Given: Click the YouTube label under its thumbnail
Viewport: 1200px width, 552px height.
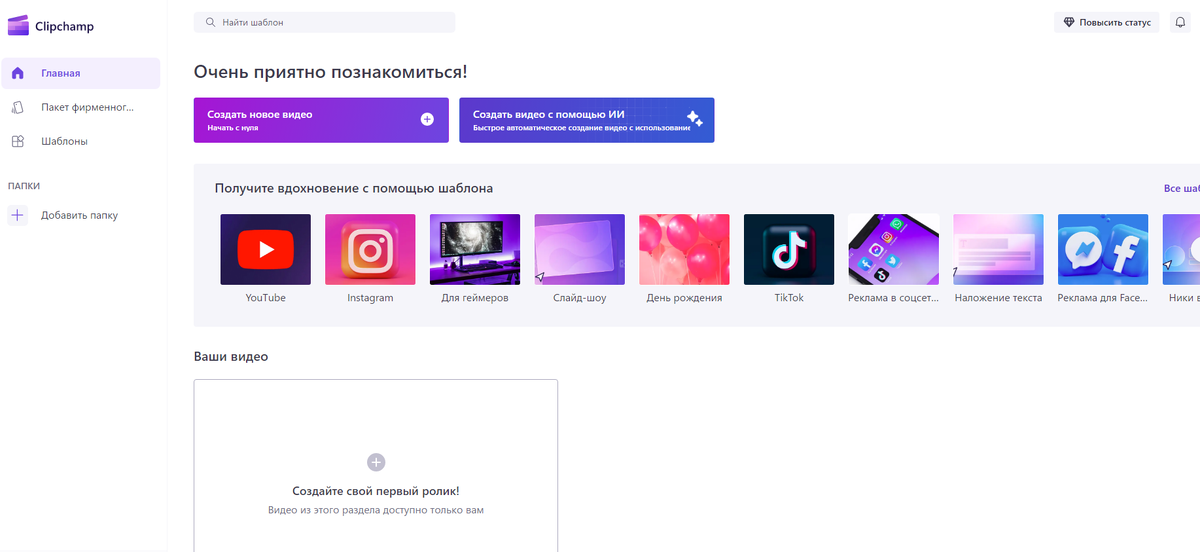Looking at the screenshot, I should click(x=266, y=298).
